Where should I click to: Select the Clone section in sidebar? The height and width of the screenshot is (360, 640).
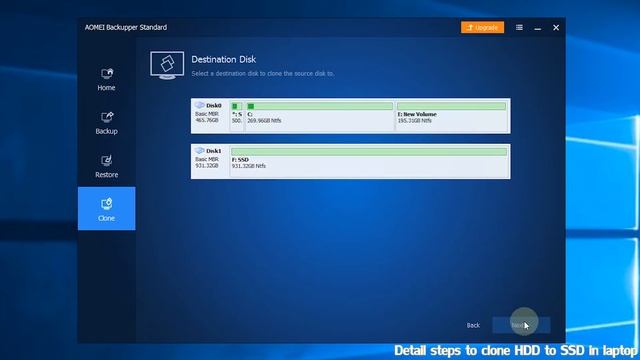pyautogui.click(x=106, y=209)
